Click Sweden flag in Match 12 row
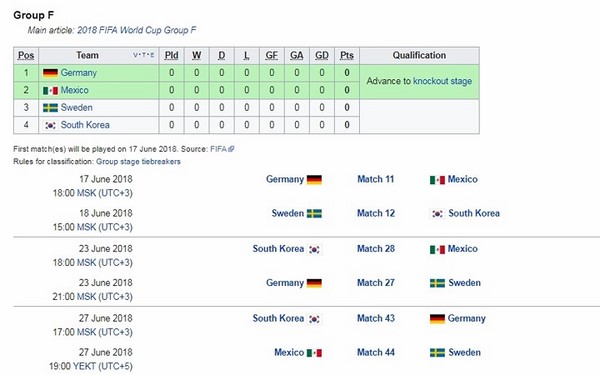The height and width of the screenshot is (375, 600). tap(314, 214)
